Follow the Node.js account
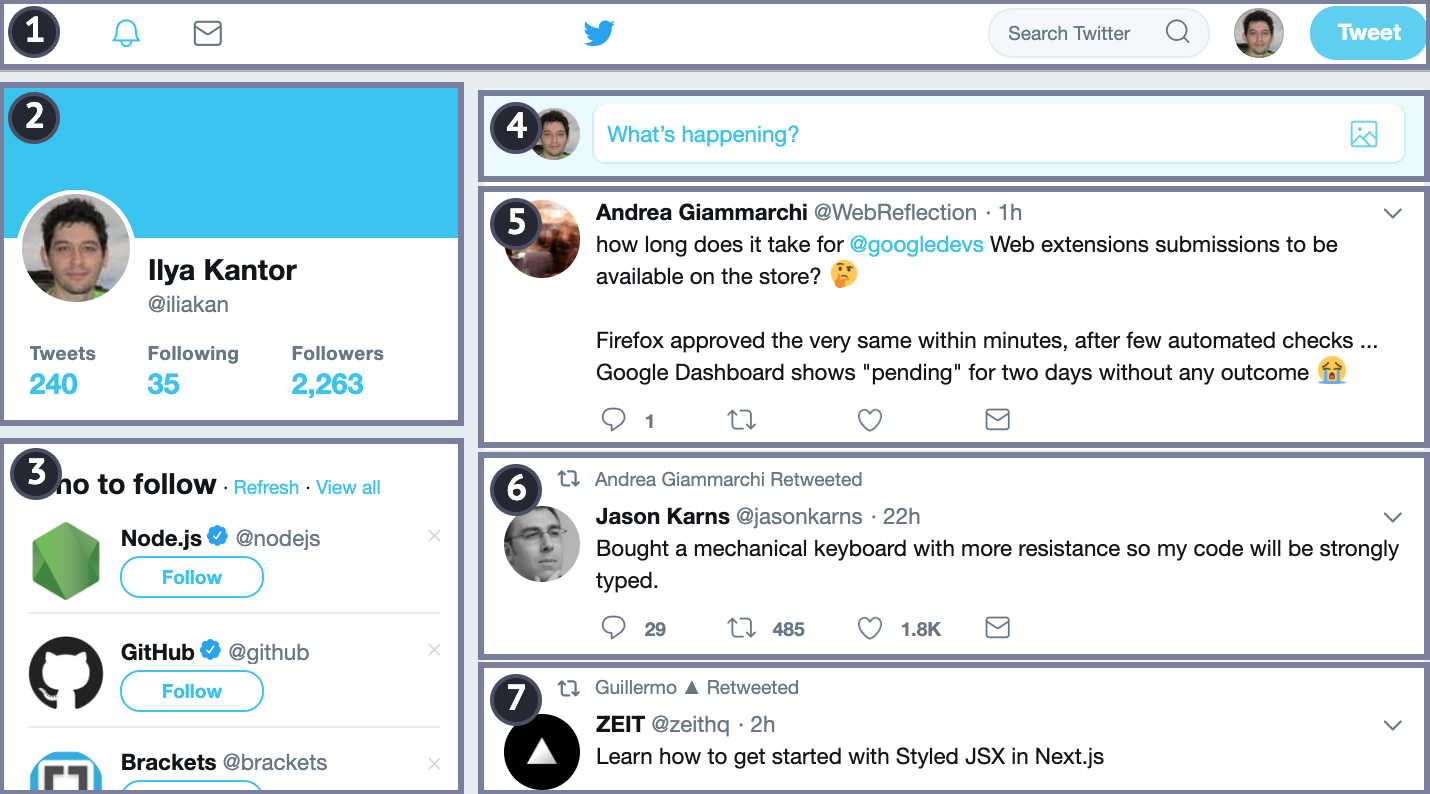The image size is (1430, 794). coord(191,577)
